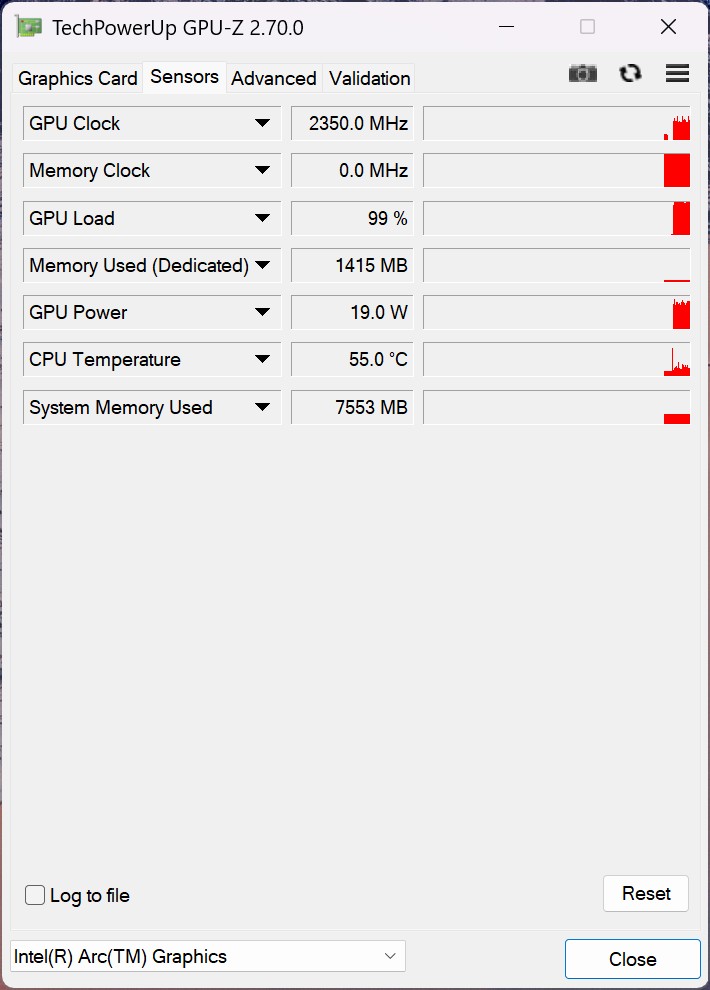Switch to the Graphics Card tab
The image size is (710, 990).
[x=78, y=78]
